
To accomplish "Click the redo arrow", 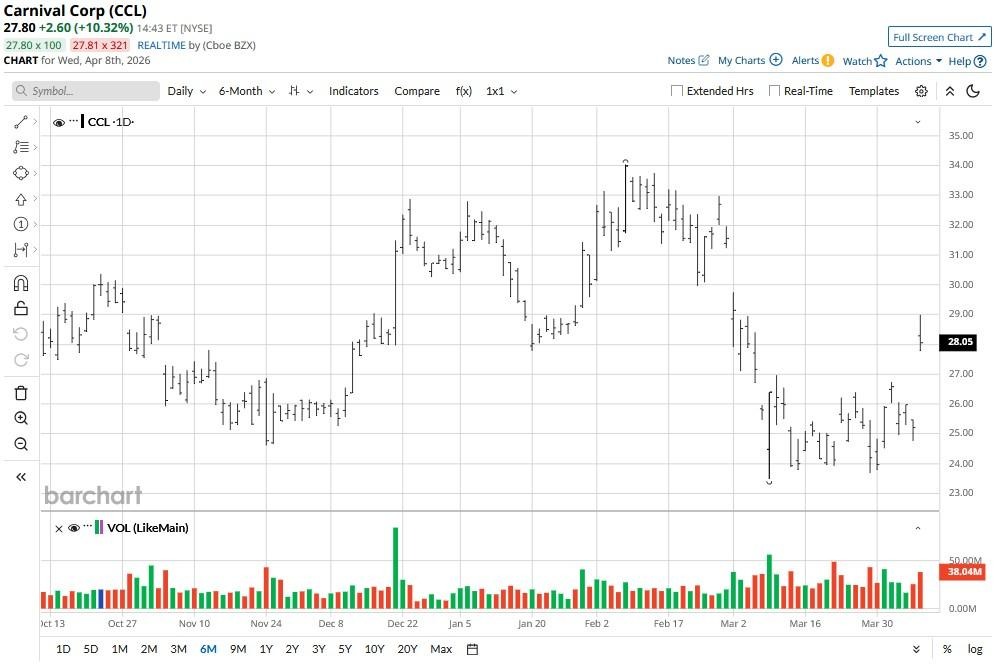I will [21, 360].
